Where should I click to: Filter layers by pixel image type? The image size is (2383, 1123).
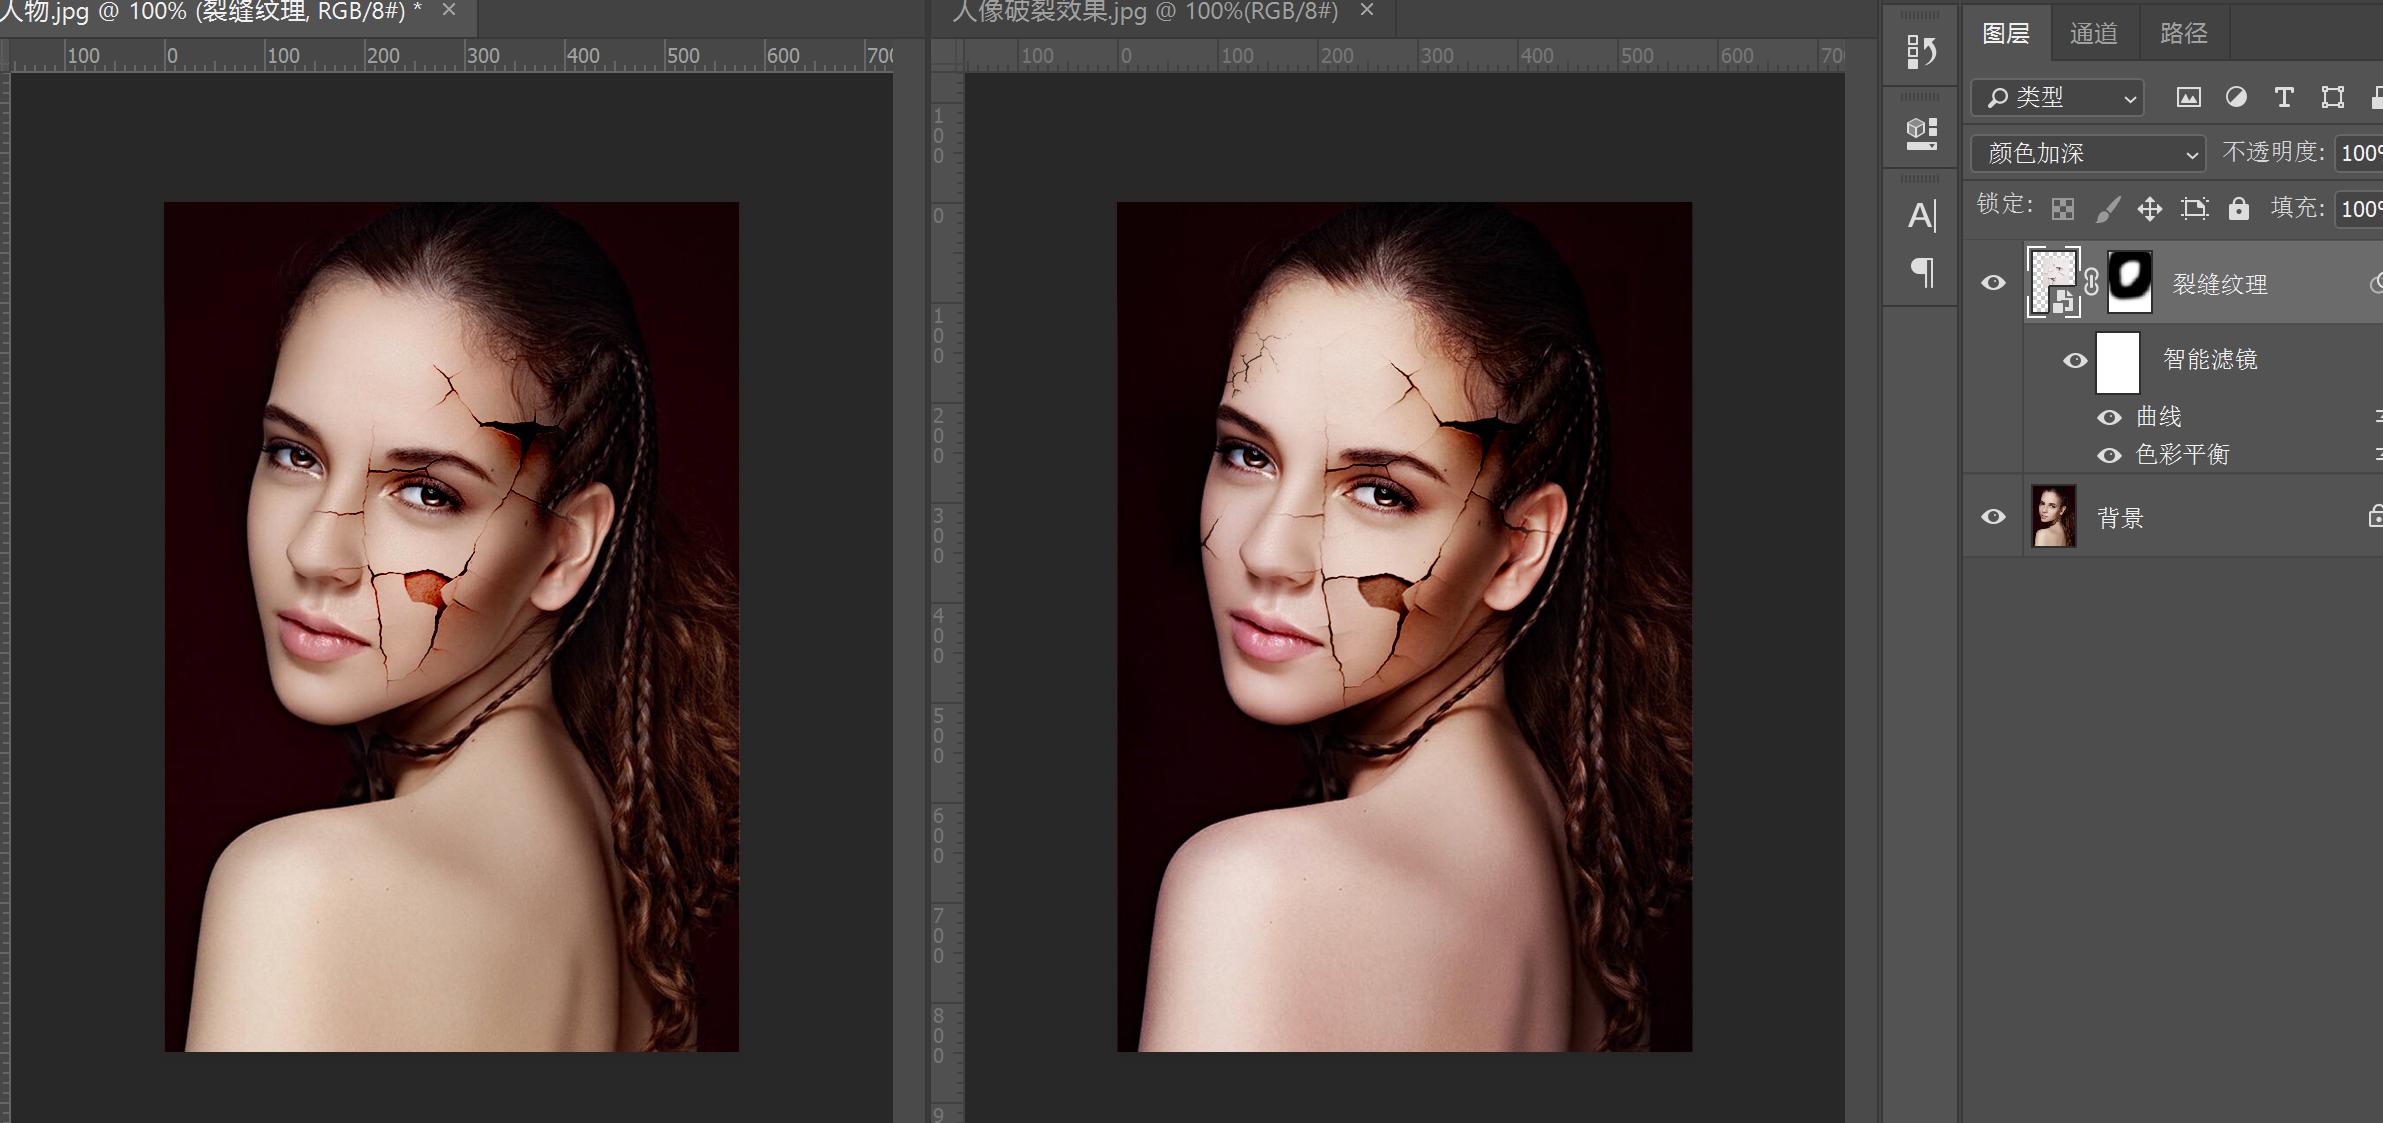click(x=2189, y=98)
